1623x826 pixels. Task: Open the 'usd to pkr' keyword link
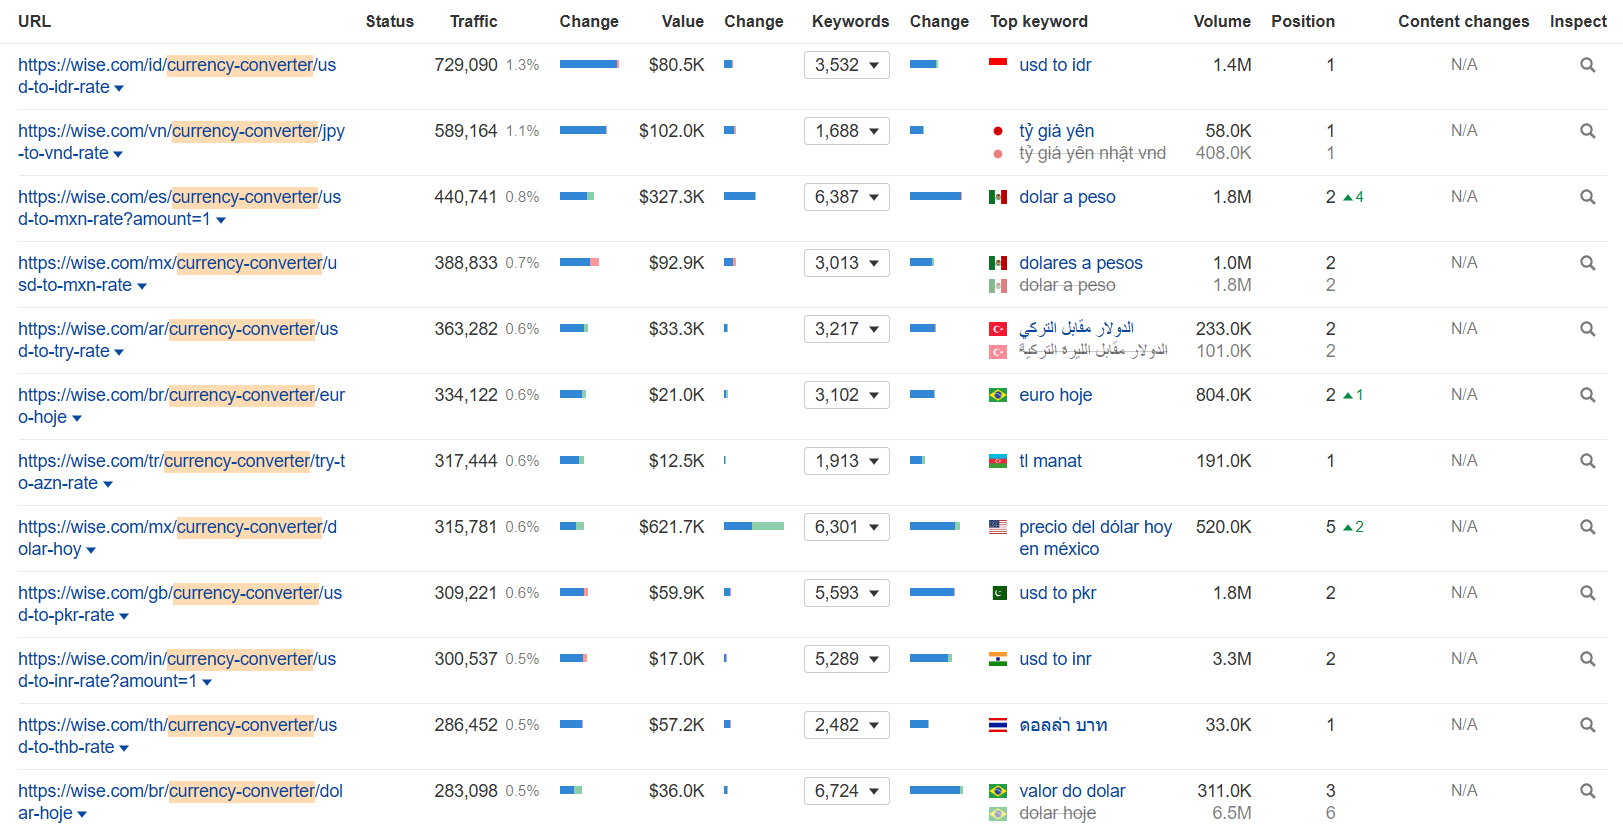click(x=1057, y=593)
